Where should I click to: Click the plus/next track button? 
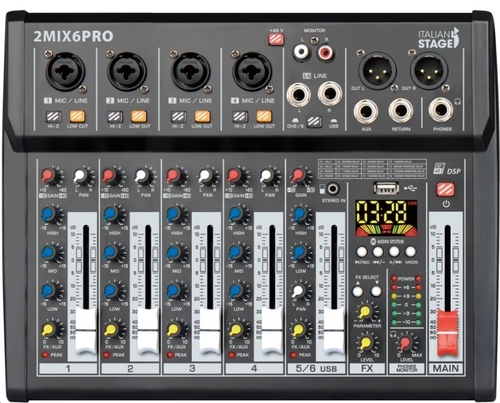click(x=394, y=251)
